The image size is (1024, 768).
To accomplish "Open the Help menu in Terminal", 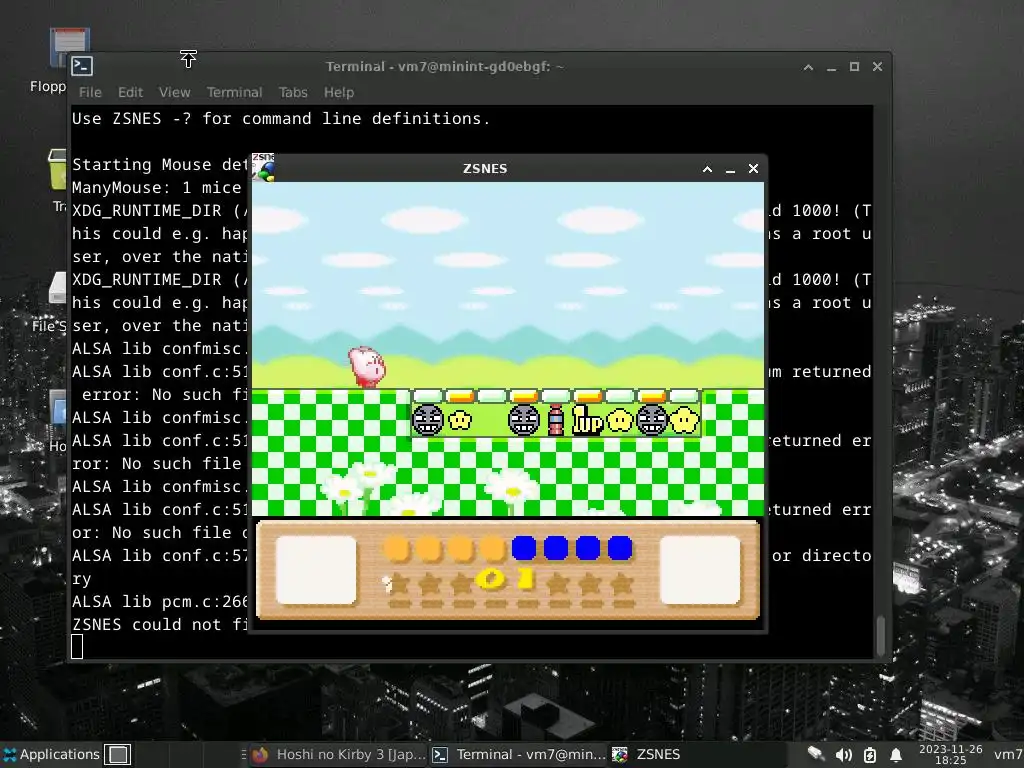I will [339, 92].
